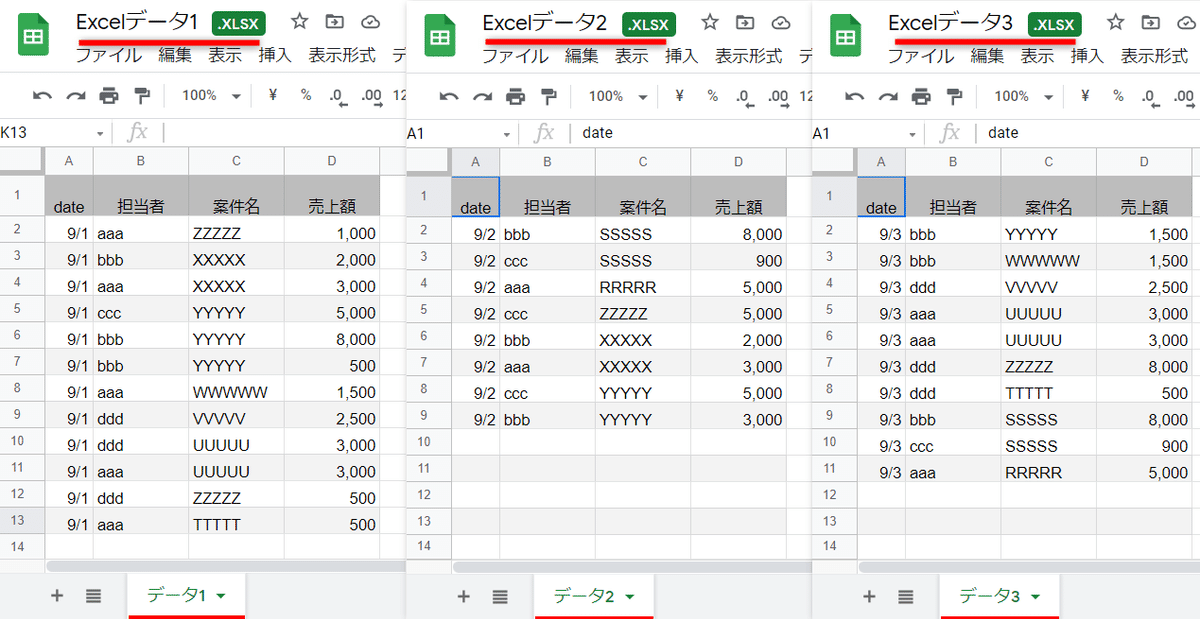Star the Excelデータ2 document

point(710,22)
